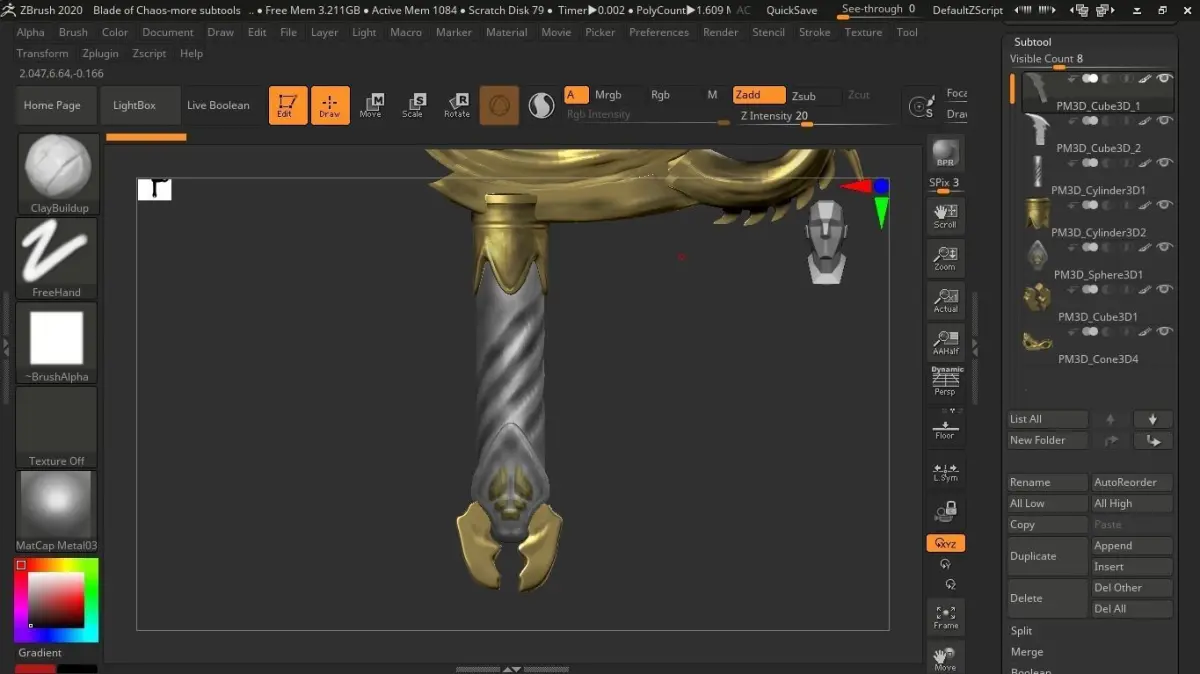Click the Zoom canvas icon
The image size is (1200, 674).
point(944,258)
